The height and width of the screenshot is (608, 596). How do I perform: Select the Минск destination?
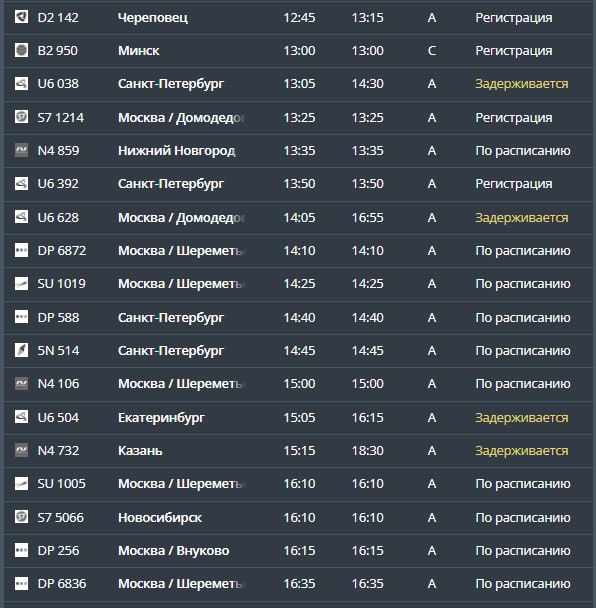pos(139,51)
